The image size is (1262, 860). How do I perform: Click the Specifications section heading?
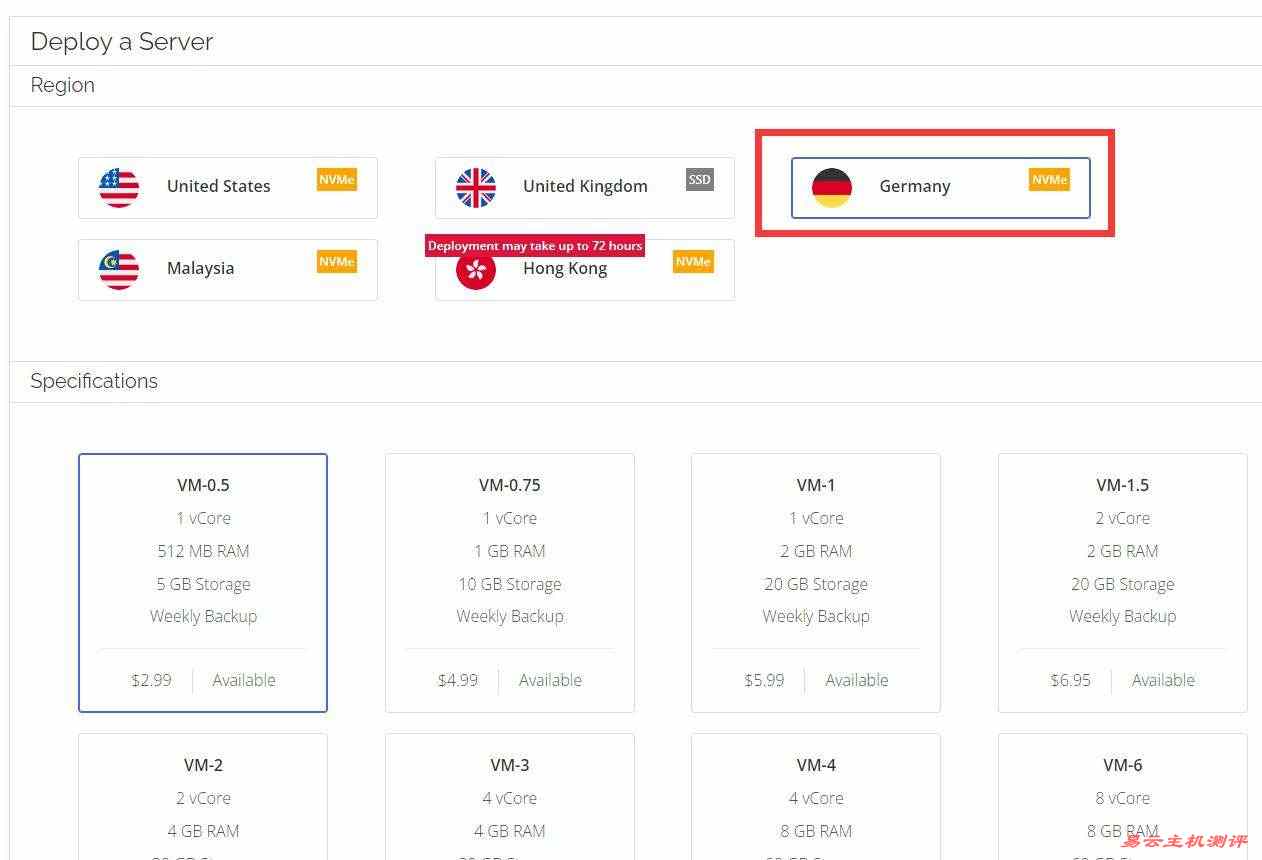point(94,381)
